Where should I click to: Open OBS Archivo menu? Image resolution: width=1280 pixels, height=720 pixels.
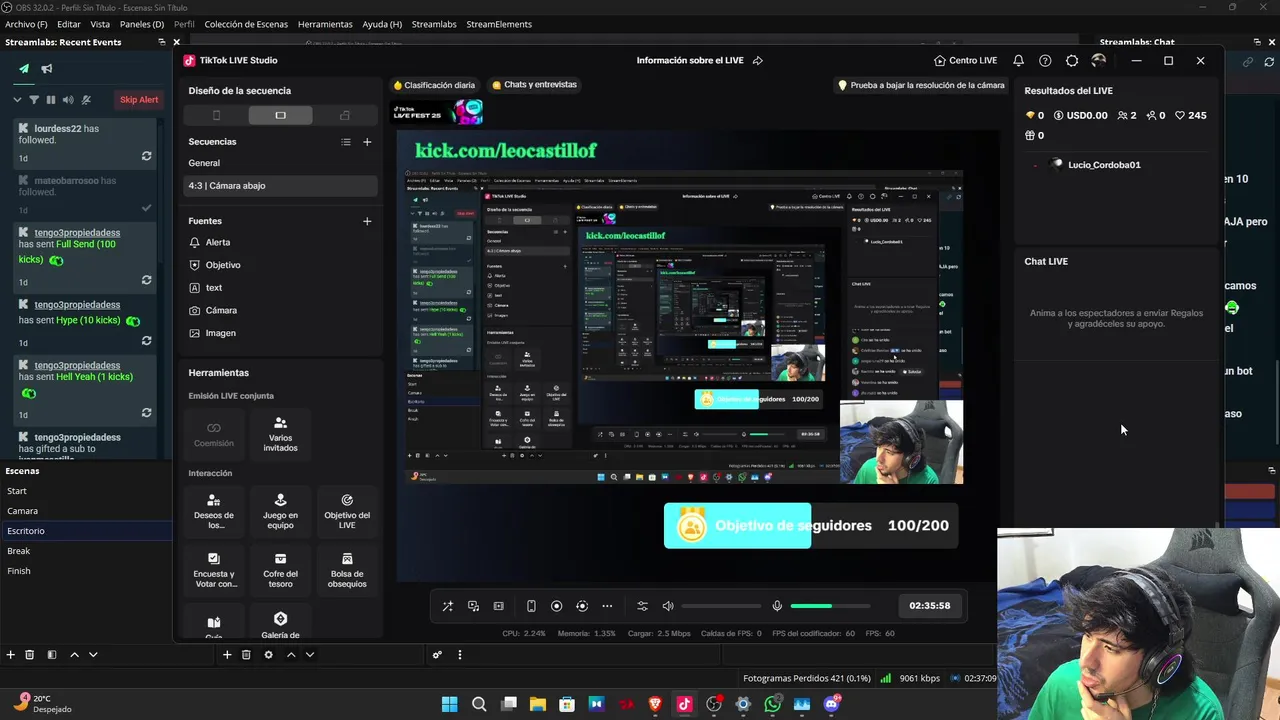[26, 24]
